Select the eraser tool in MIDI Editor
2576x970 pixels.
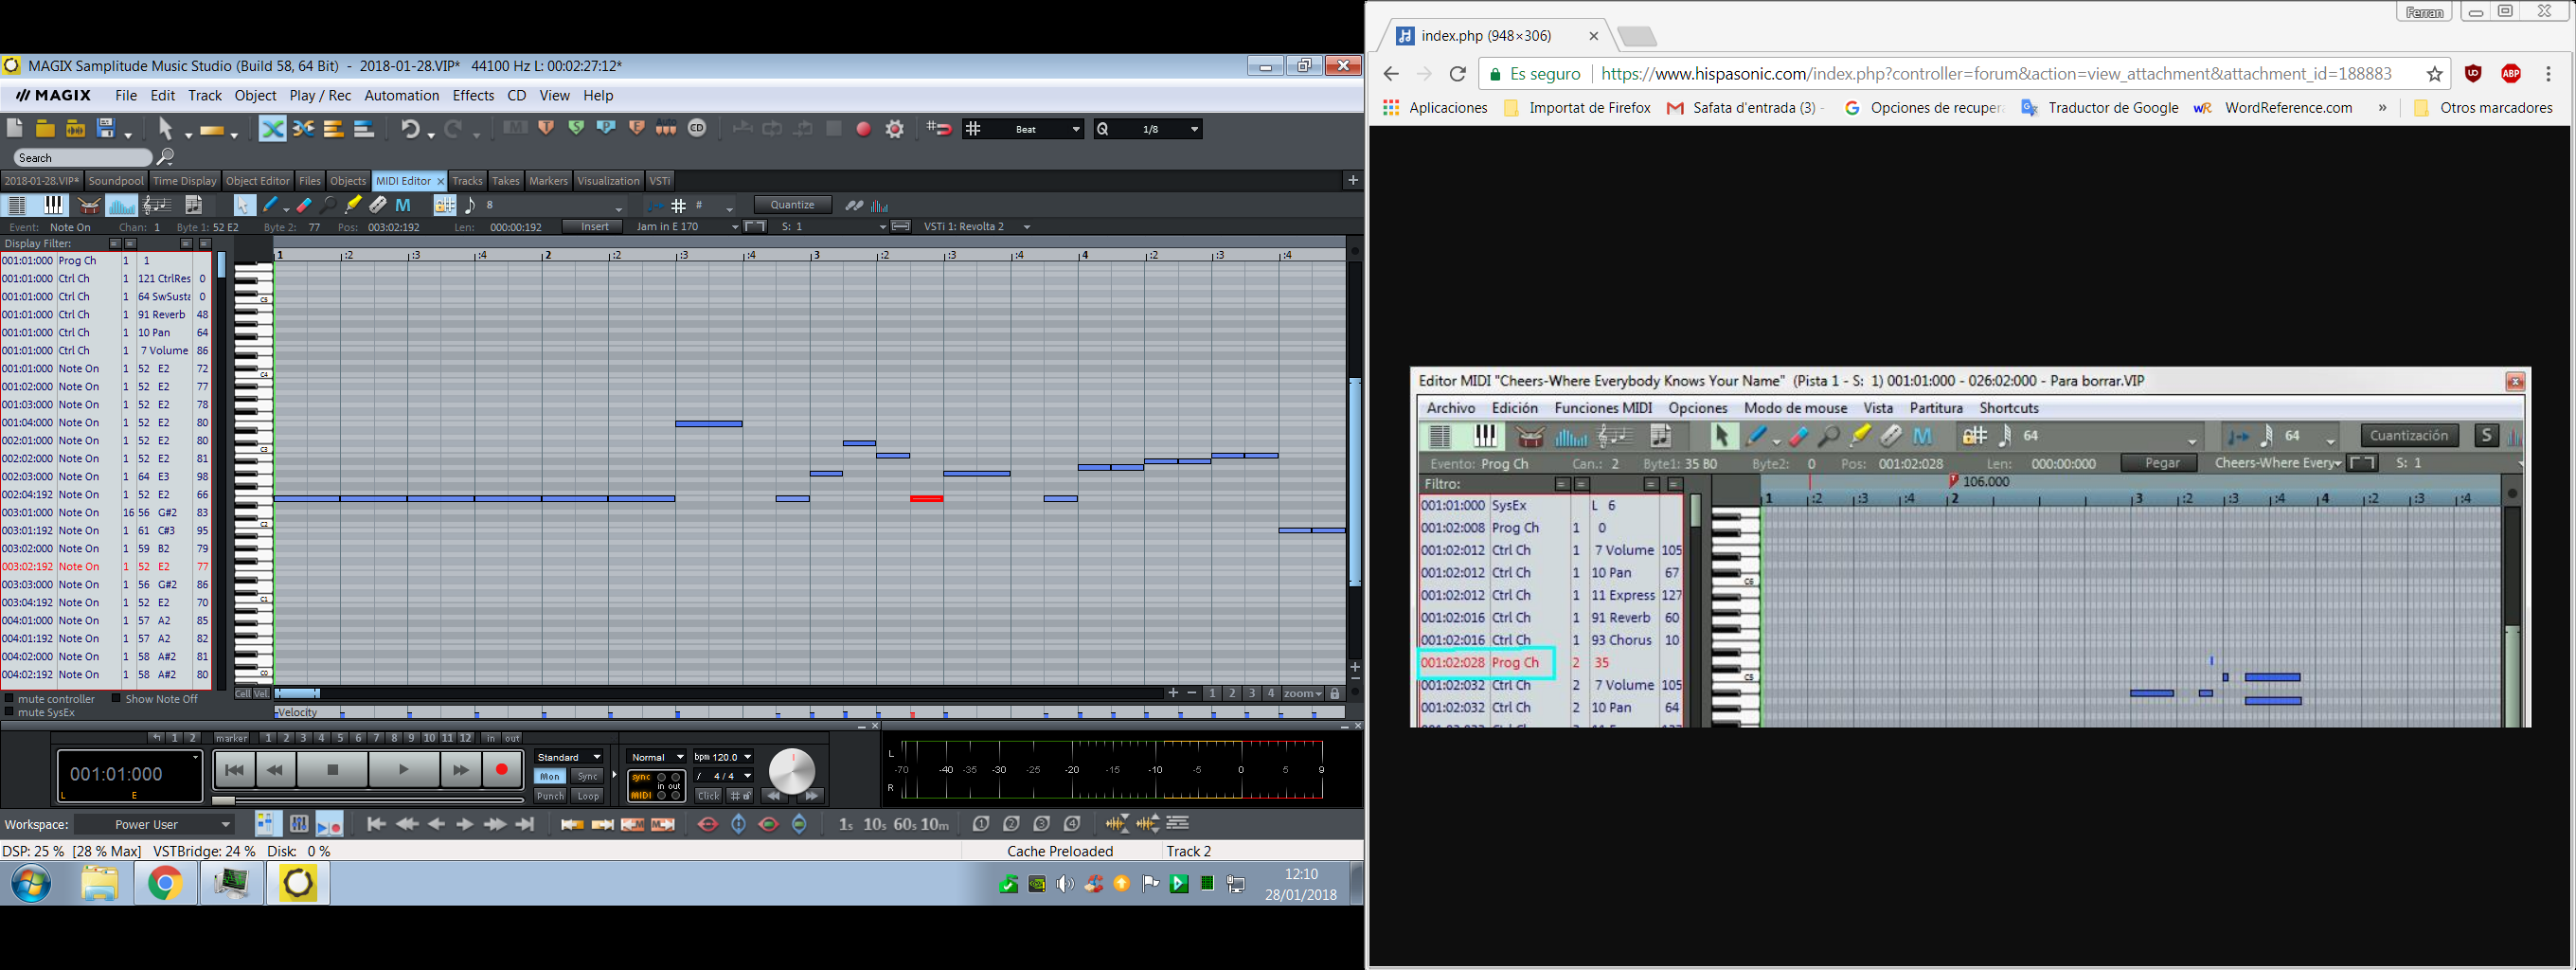point(304,205)
